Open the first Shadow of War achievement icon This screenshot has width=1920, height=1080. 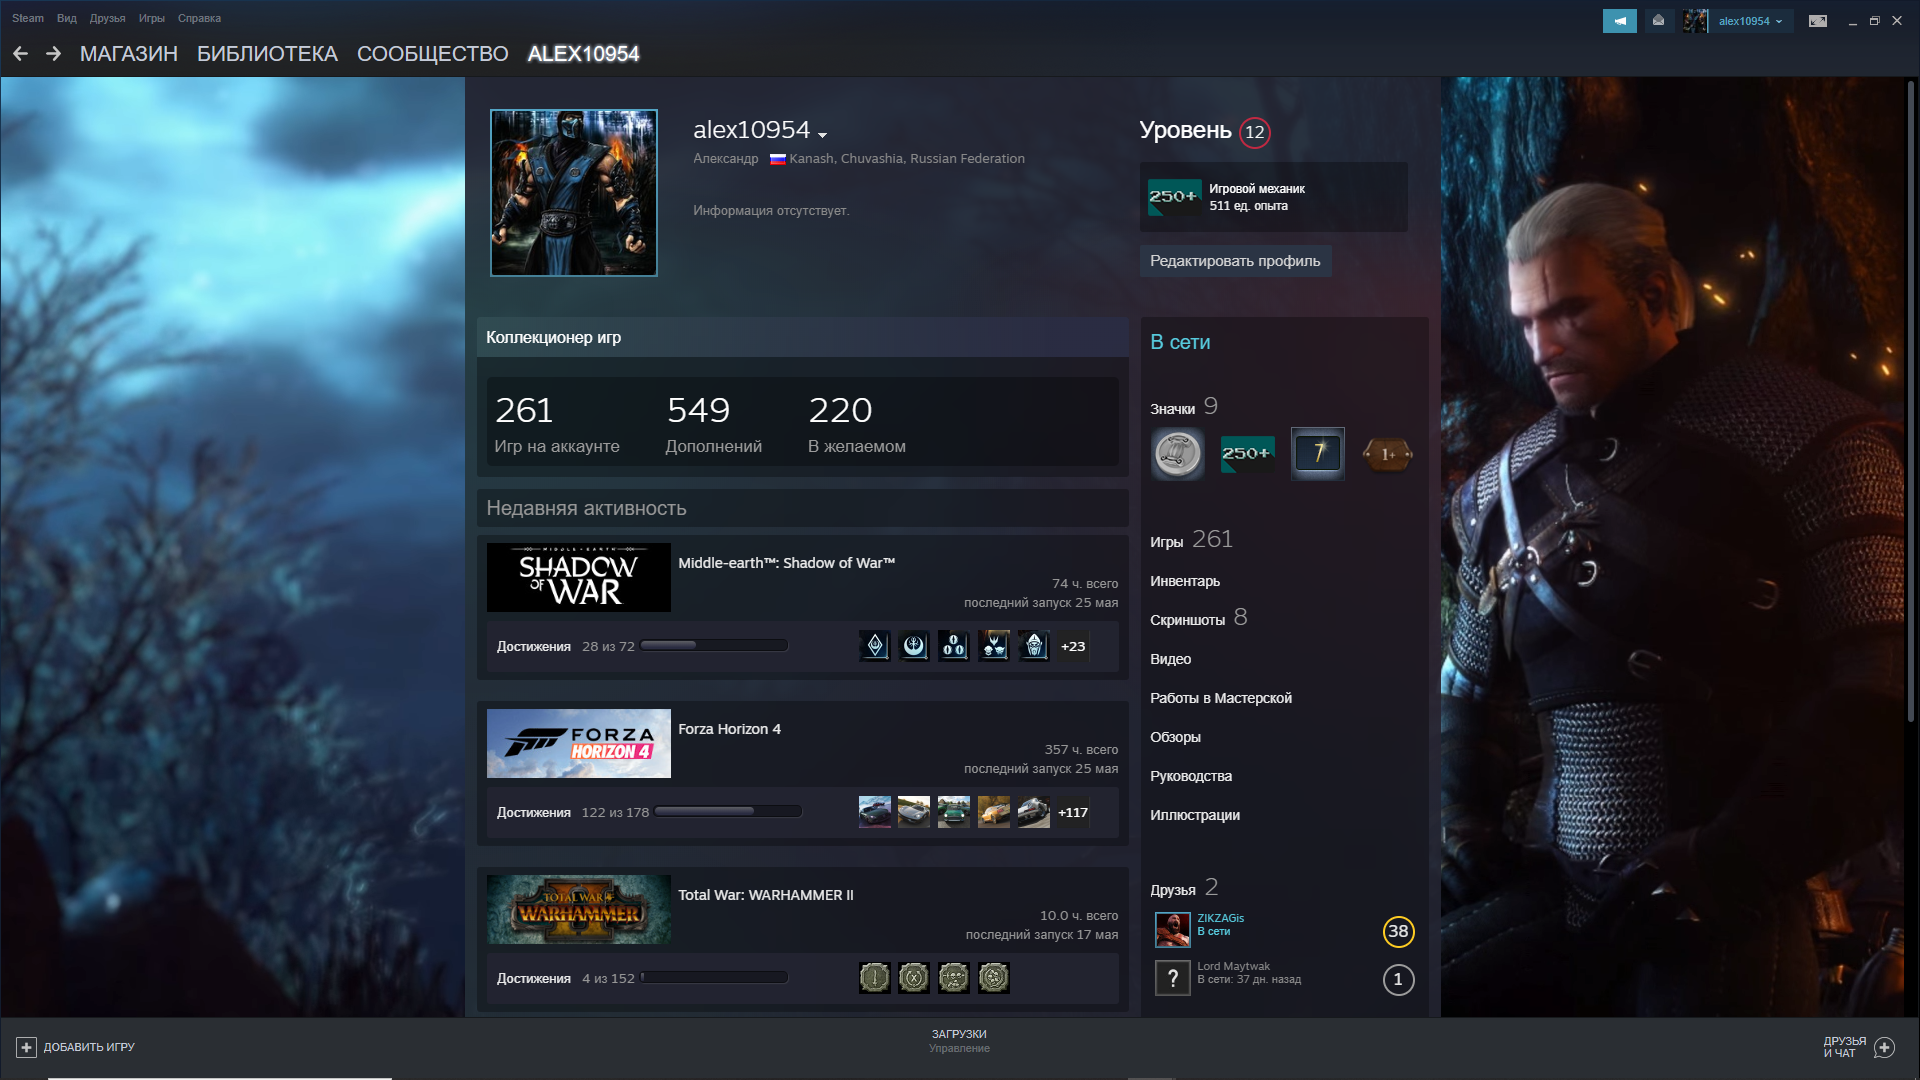[875, 646]
